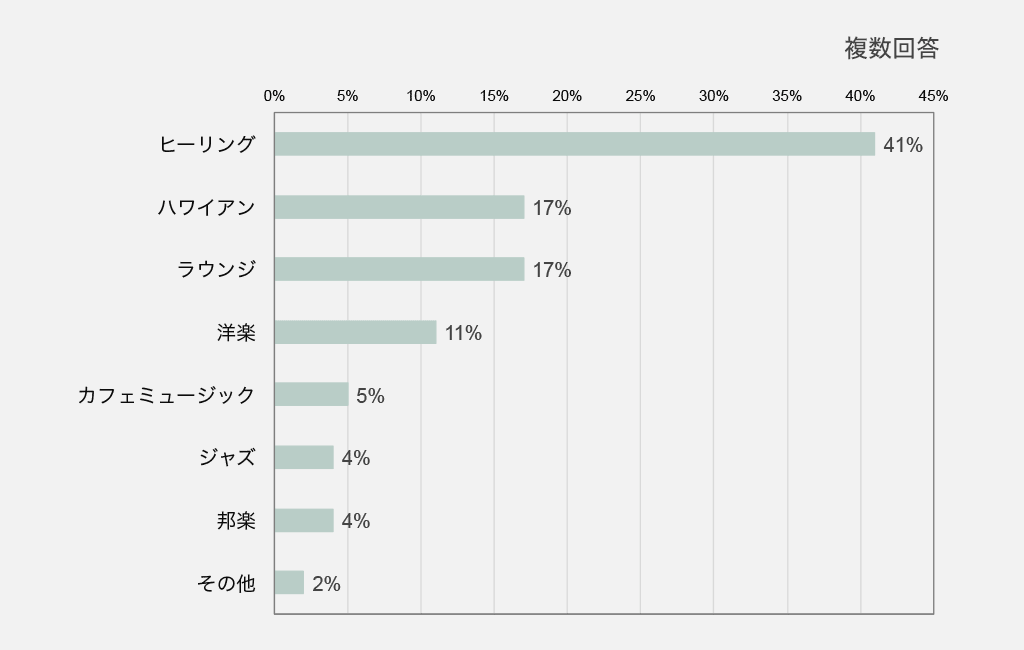Select the その他 bar
The image size is (1024, 650).
click(289, 582)
